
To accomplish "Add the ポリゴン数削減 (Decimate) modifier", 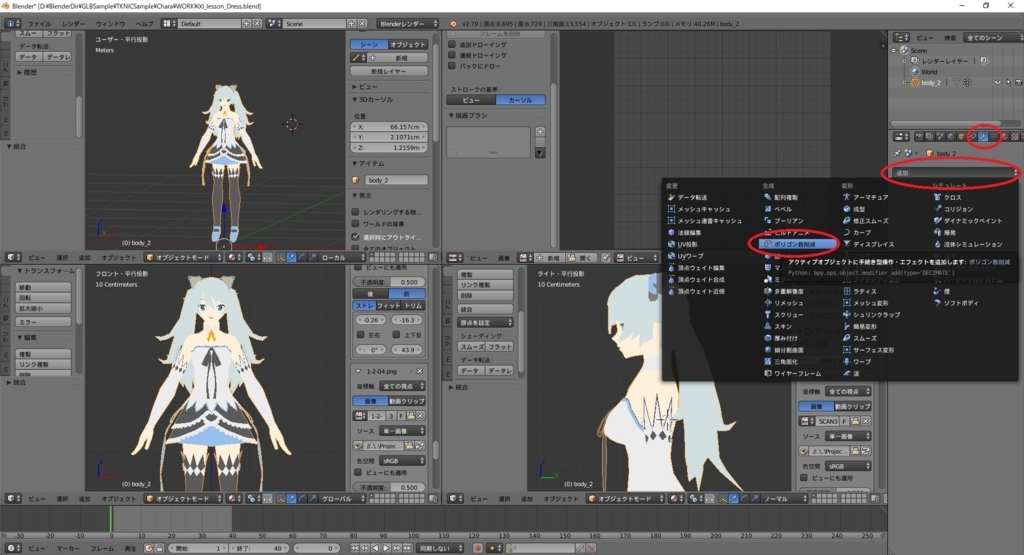I will [799, 244].
